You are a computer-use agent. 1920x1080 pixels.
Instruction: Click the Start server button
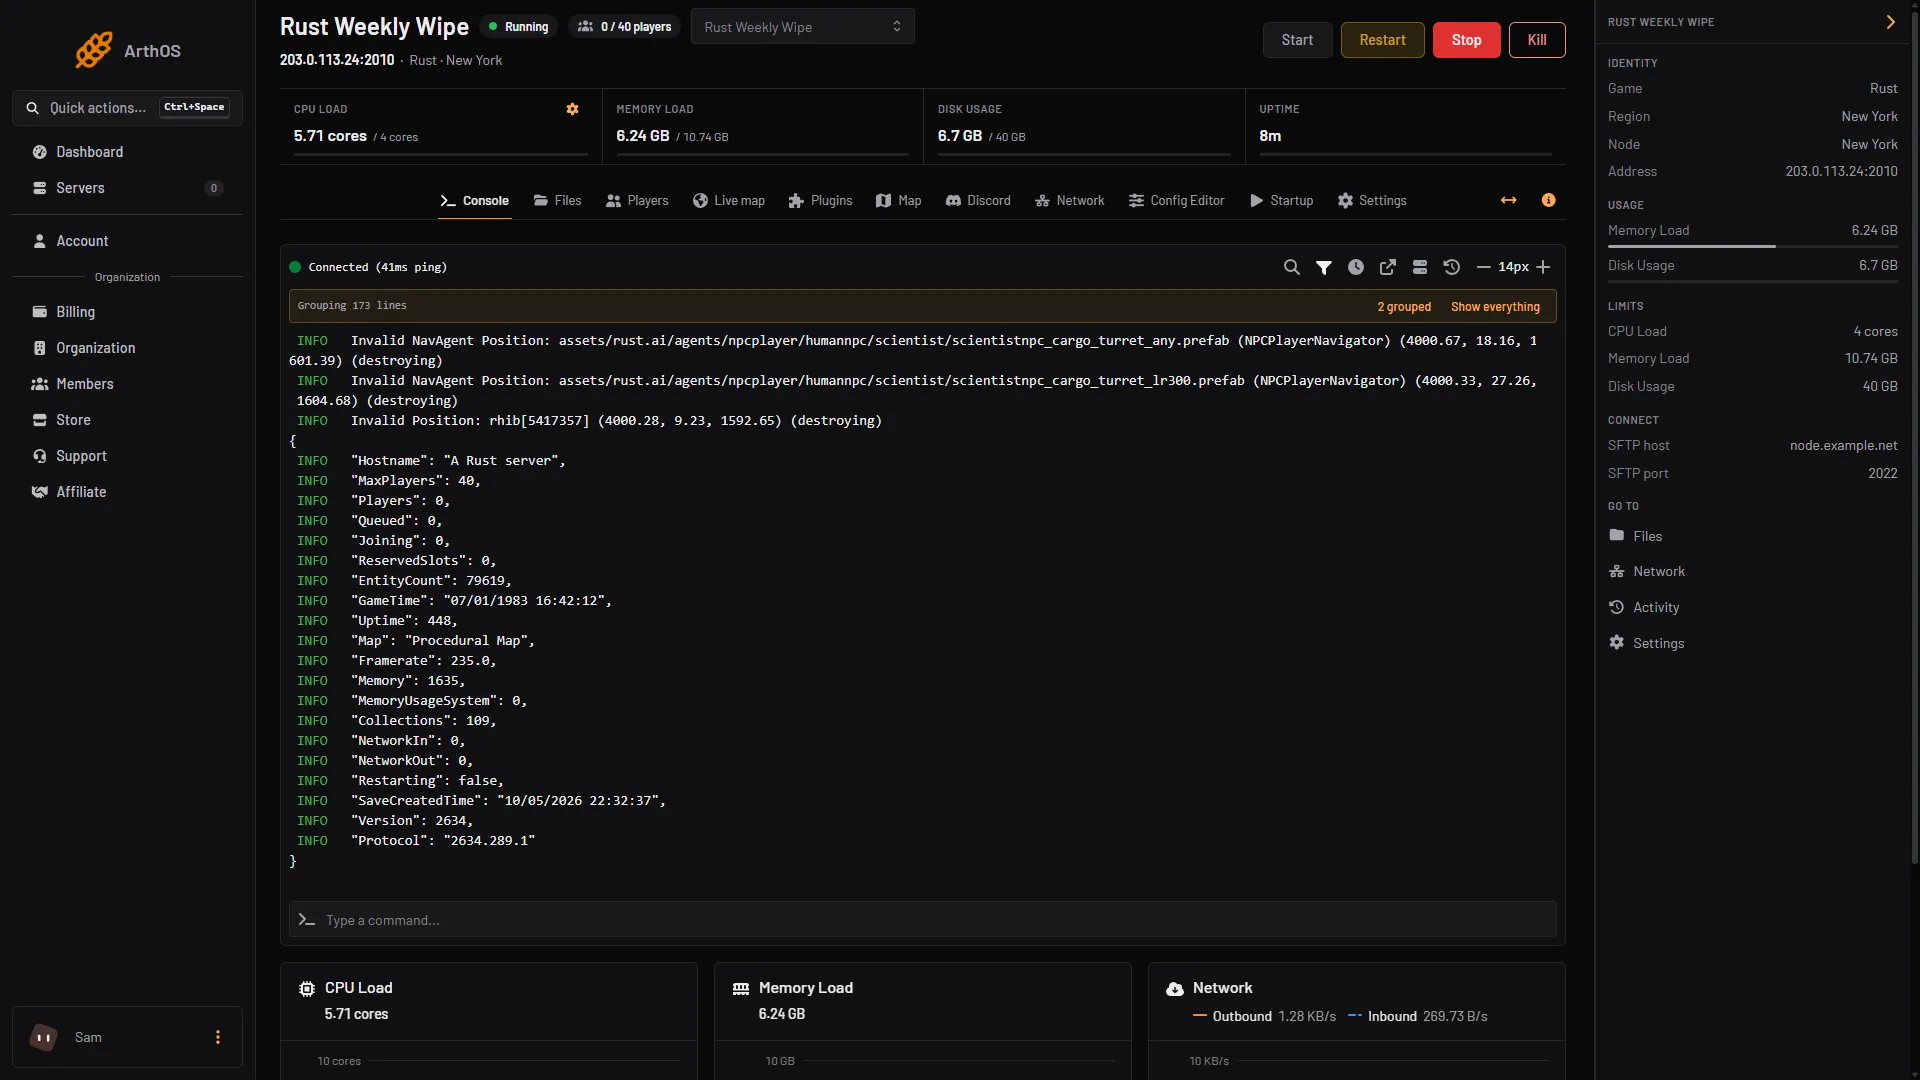click(1297, 40)
